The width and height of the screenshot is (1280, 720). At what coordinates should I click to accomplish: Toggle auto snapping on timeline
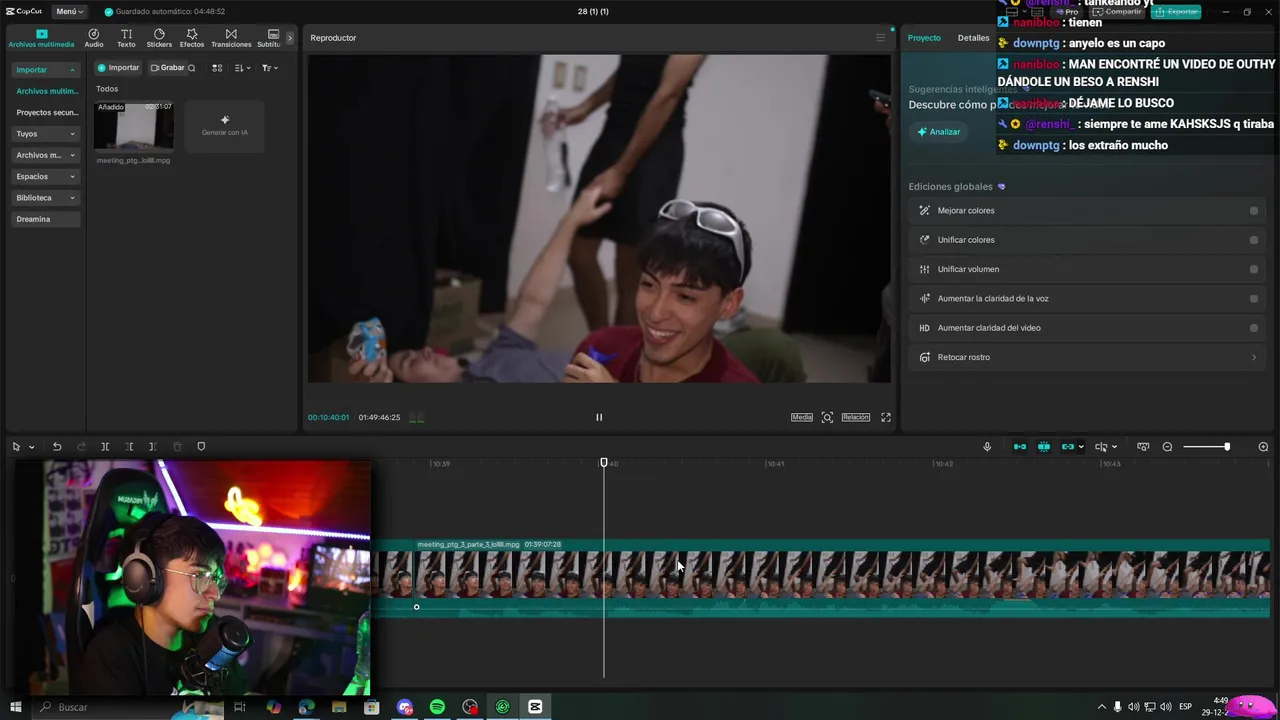(1044, 447)
